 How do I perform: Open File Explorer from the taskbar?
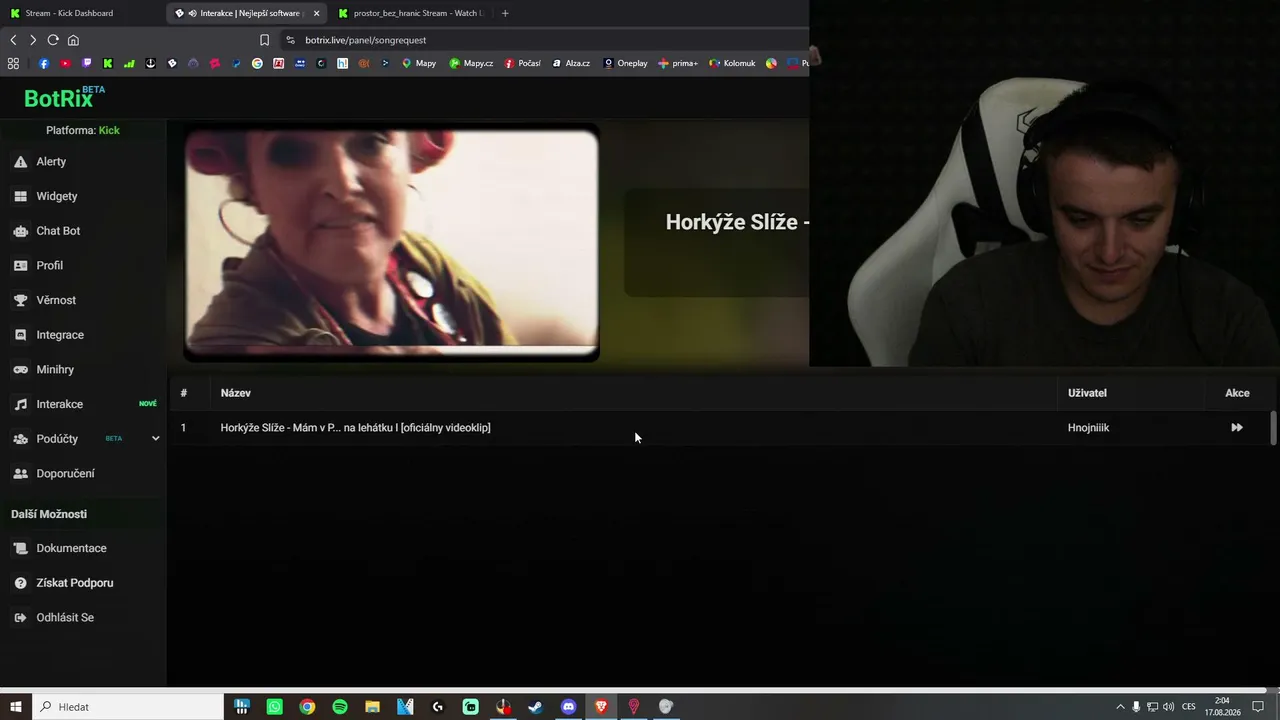(372, 707)
